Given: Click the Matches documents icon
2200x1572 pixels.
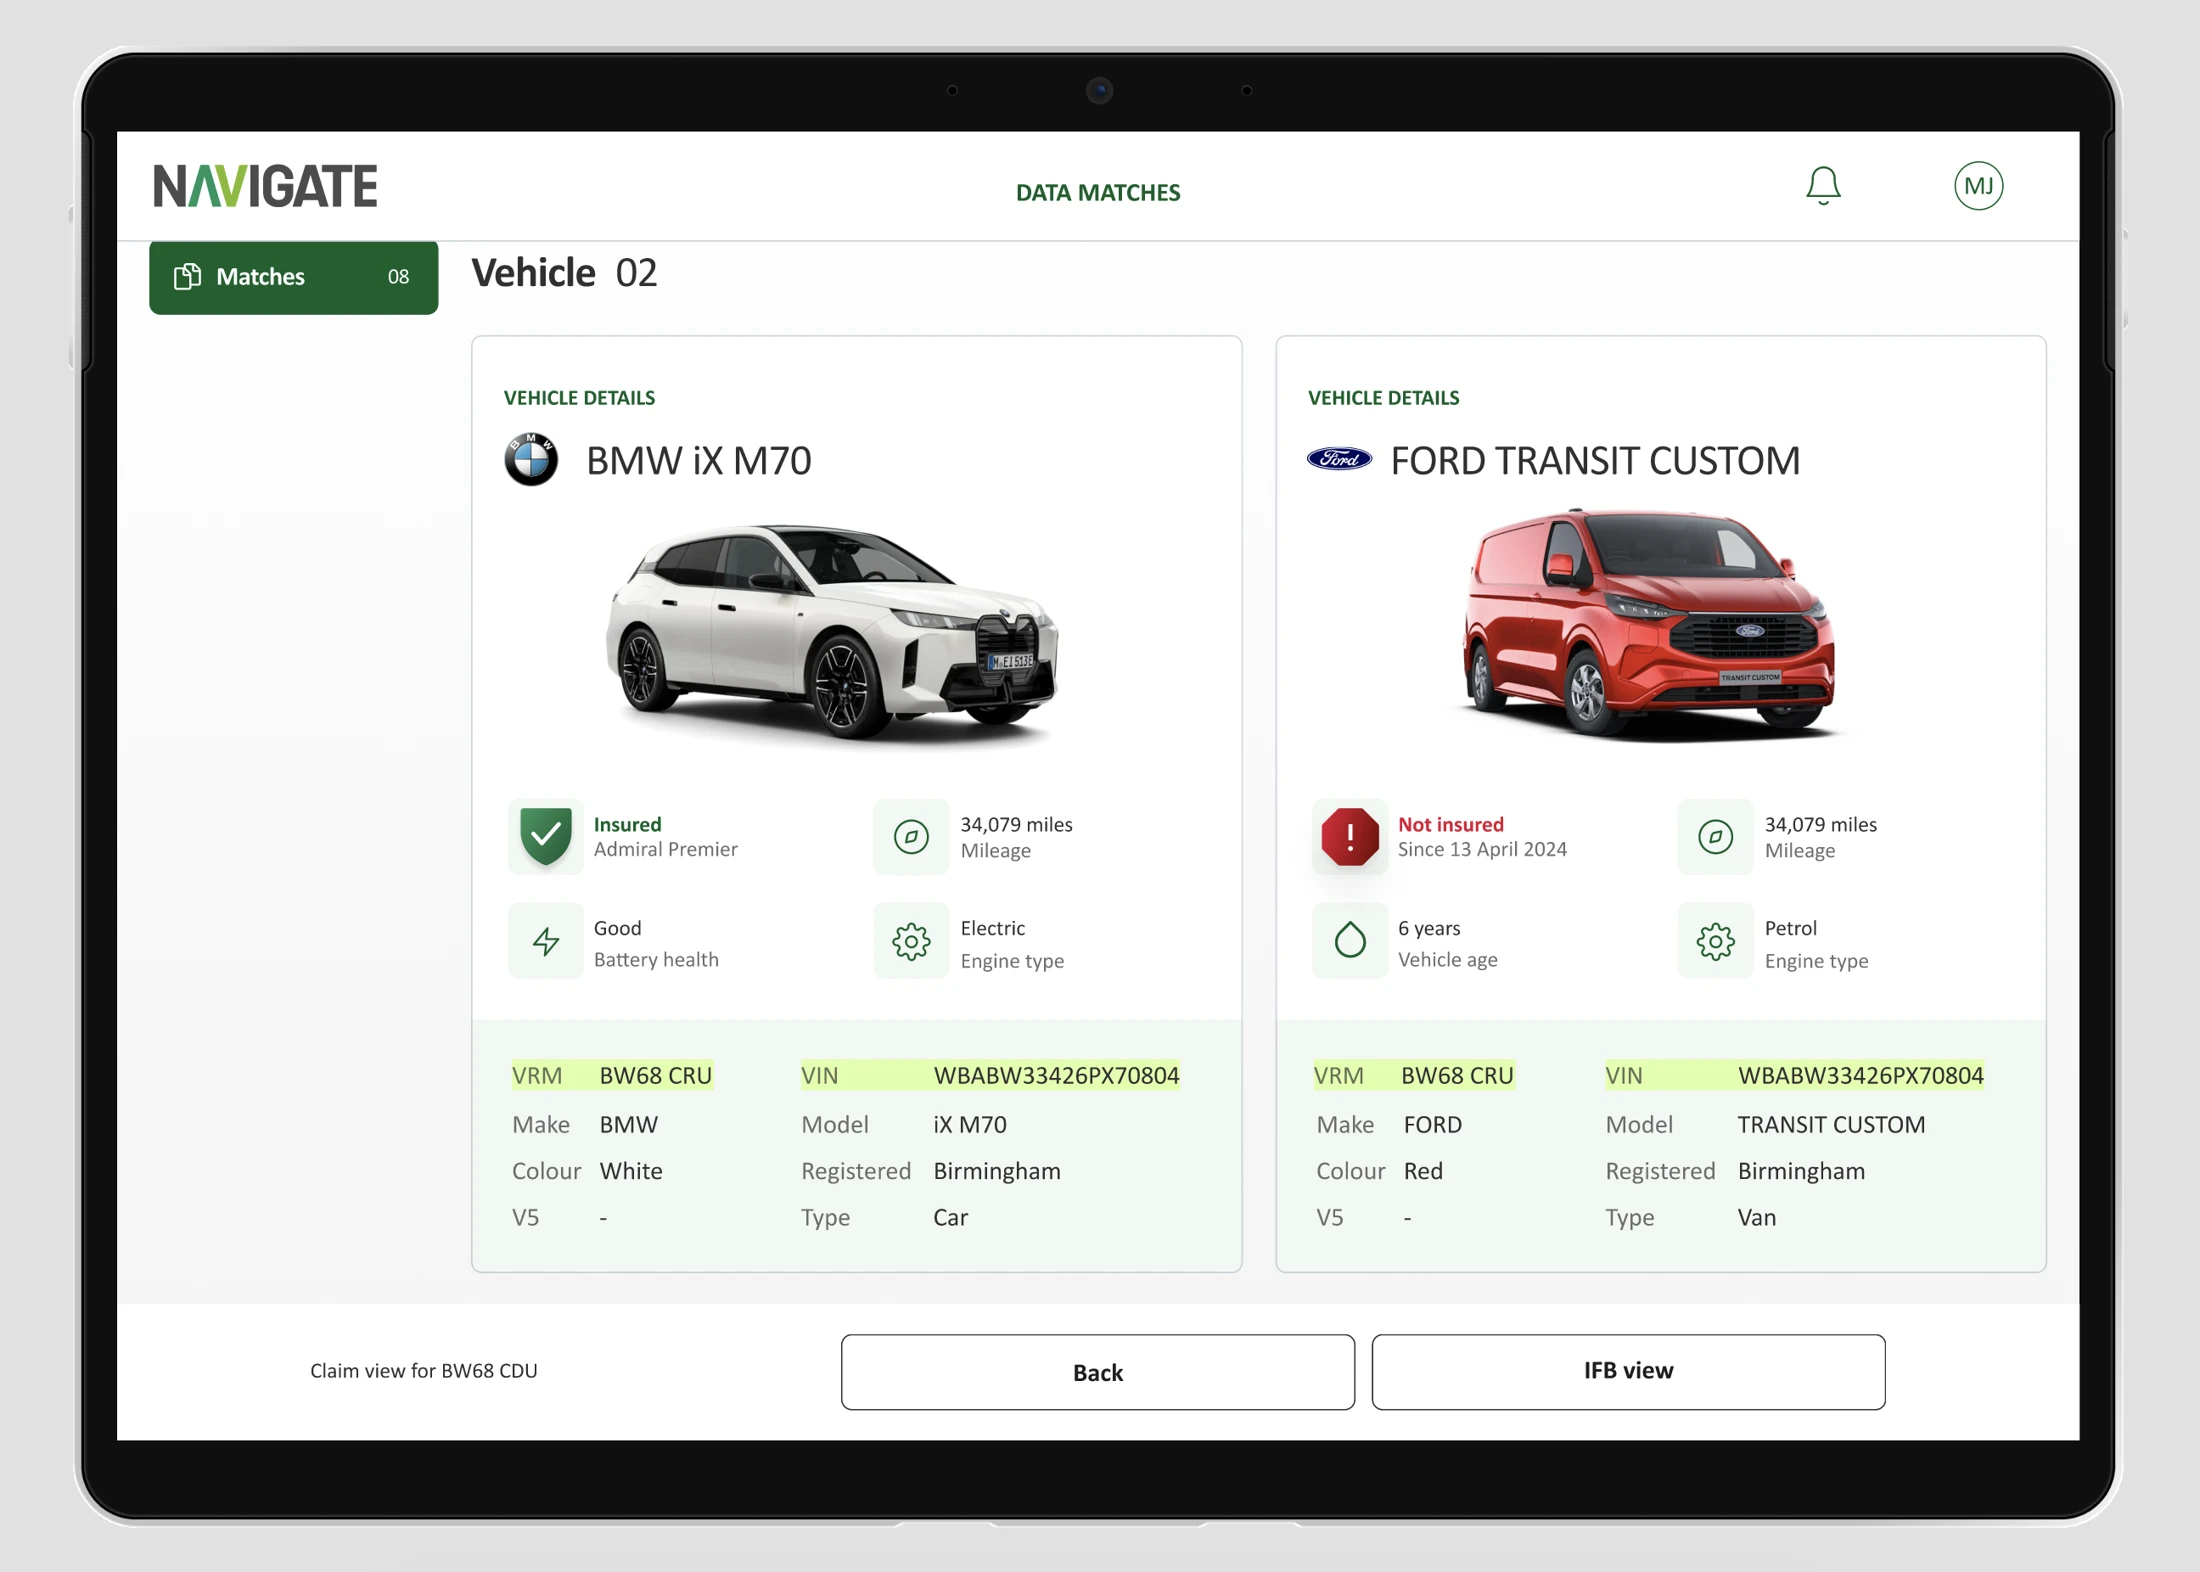Looking at the screenshot, I should 187,277.
